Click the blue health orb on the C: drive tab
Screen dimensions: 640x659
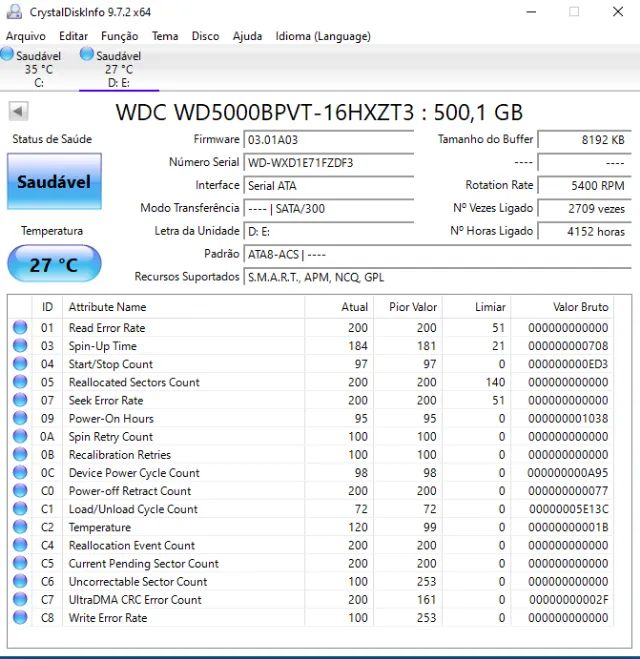[x=7, y=54]
